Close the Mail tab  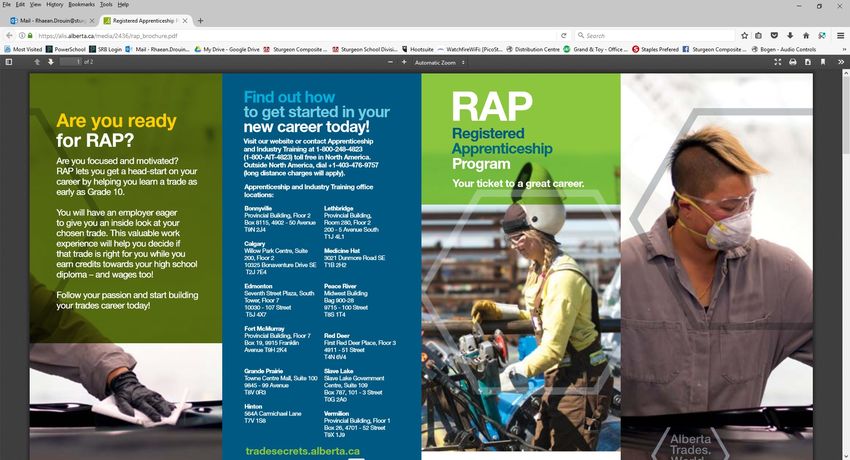(x=92, y=21)
